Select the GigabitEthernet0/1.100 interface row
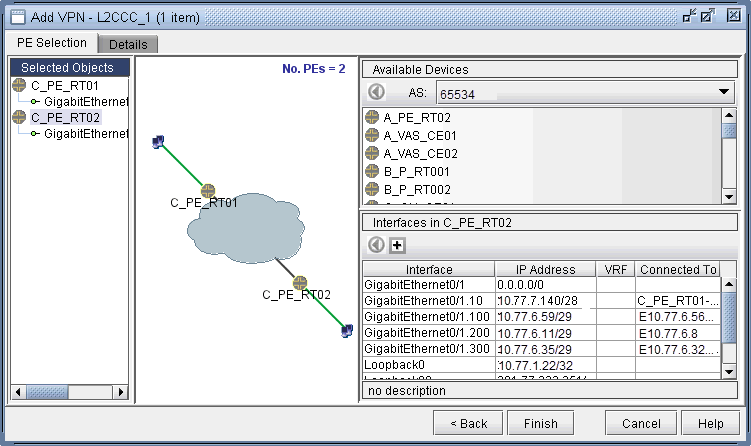Screen dimensions: 751x446 [x=428, y=316]
